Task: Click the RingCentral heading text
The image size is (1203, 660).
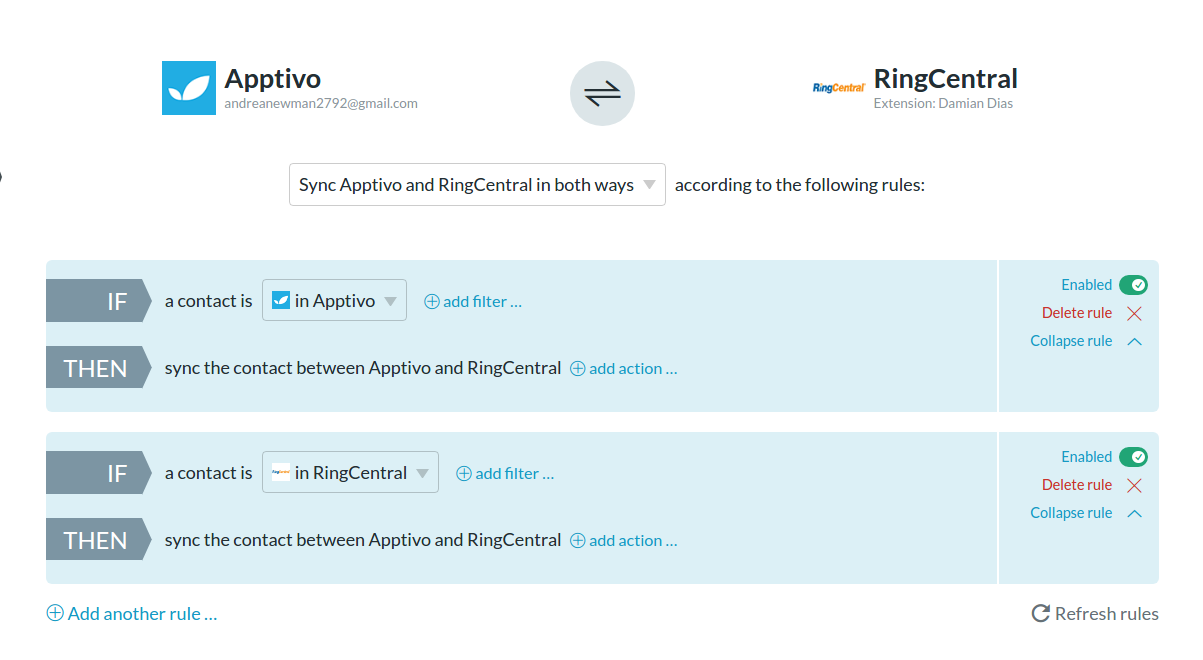Action: click(x=946, y=78)
